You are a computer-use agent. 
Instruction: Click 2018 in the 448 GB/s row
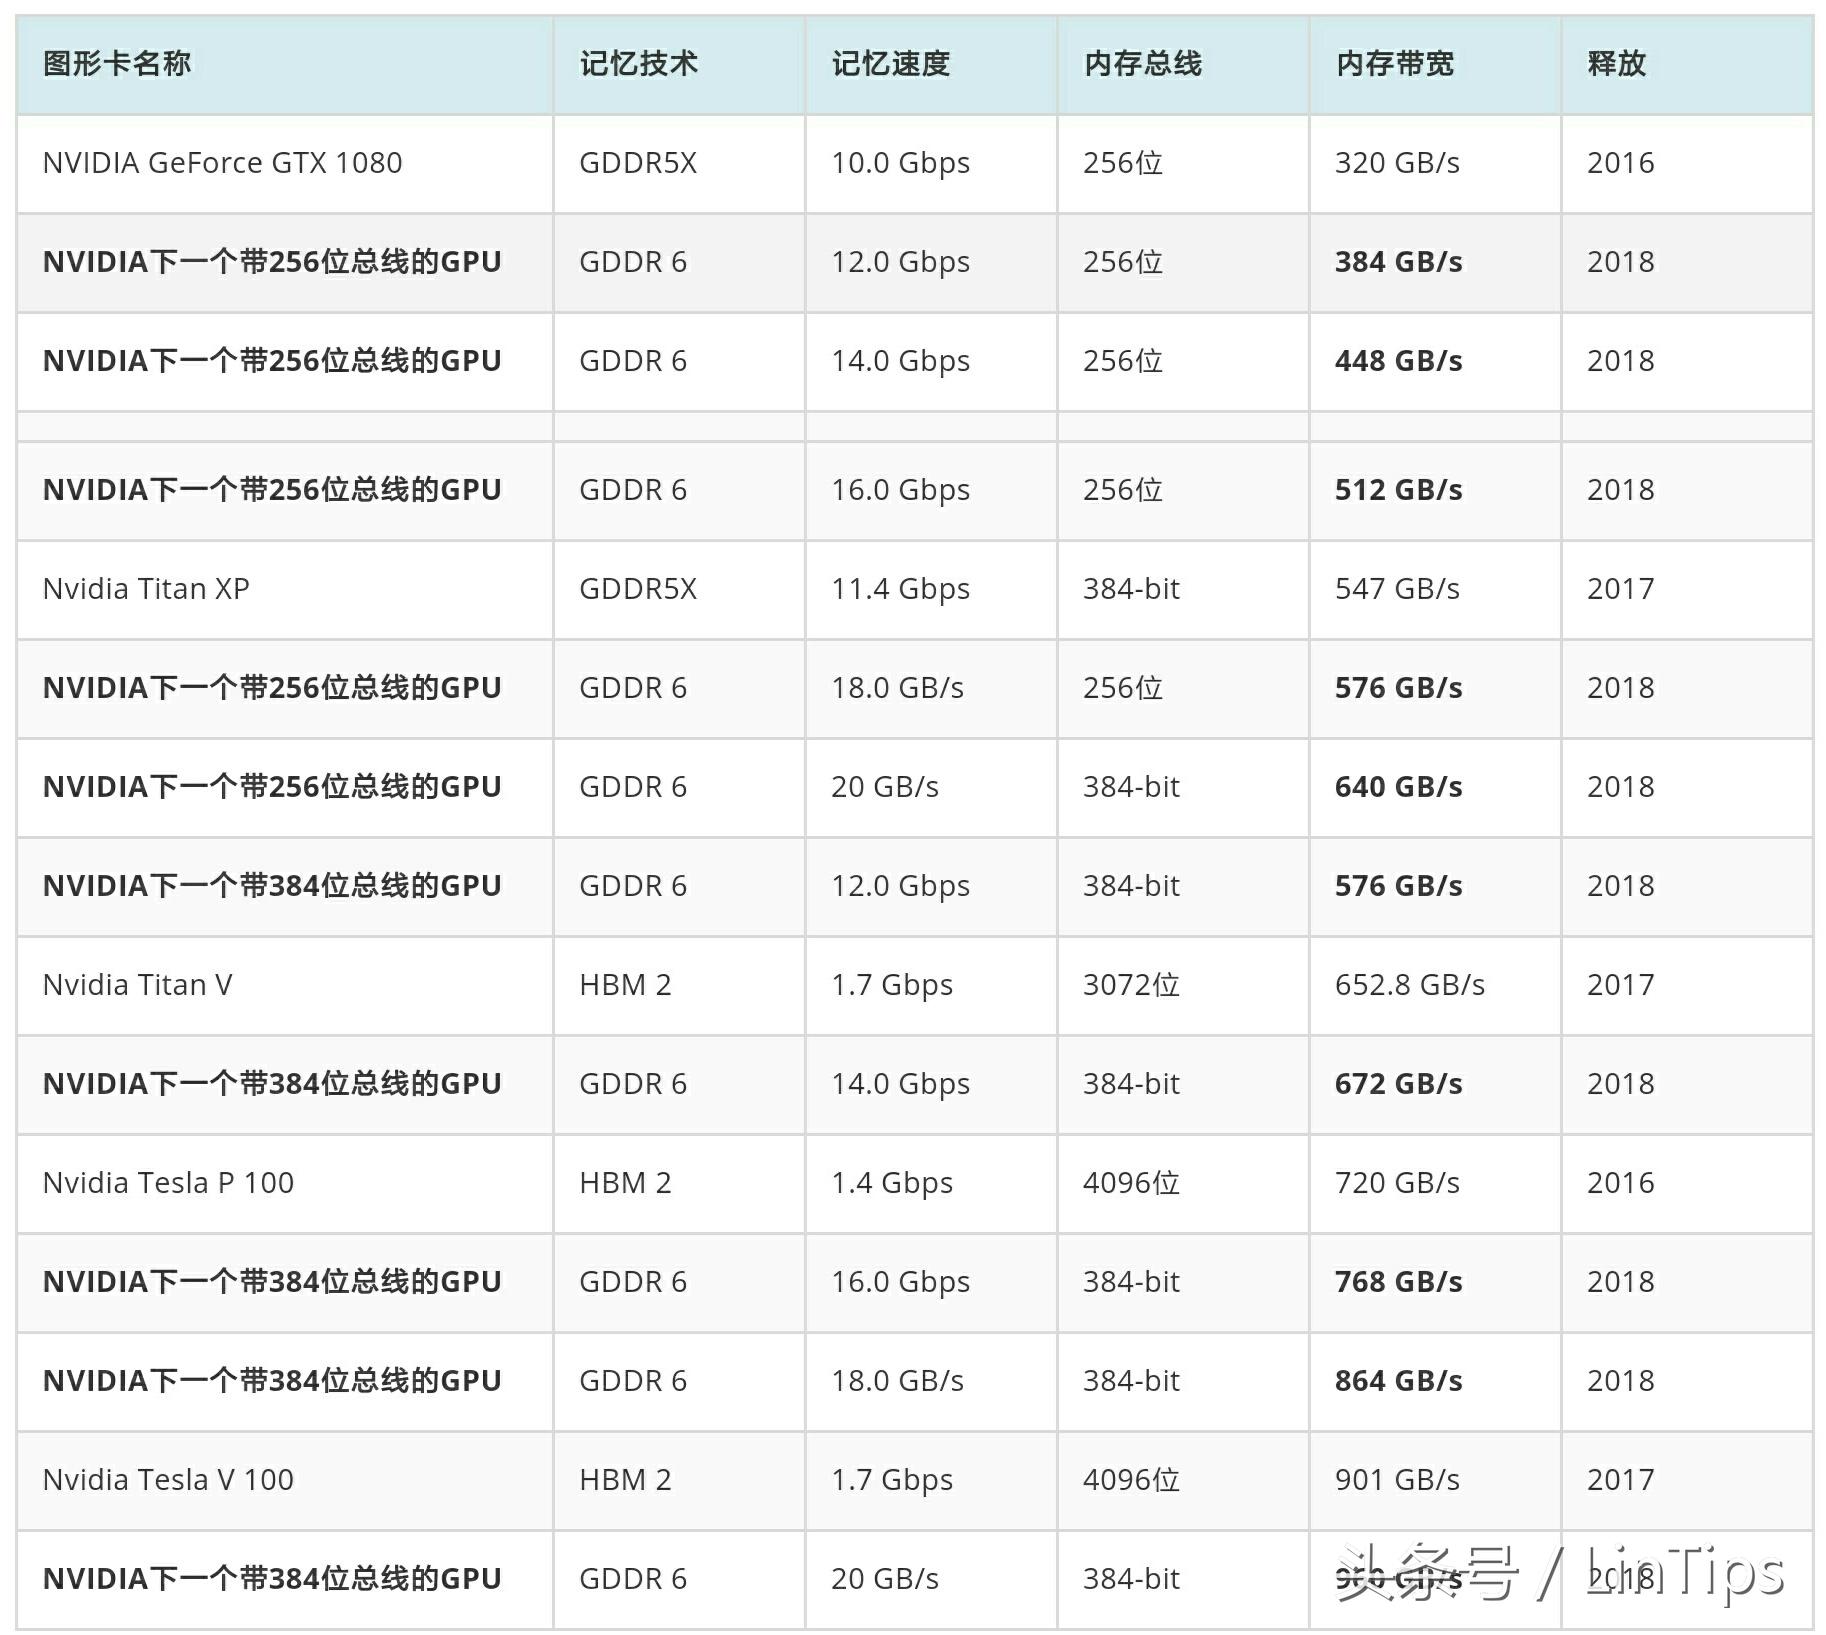click(x=1620, y=361)
